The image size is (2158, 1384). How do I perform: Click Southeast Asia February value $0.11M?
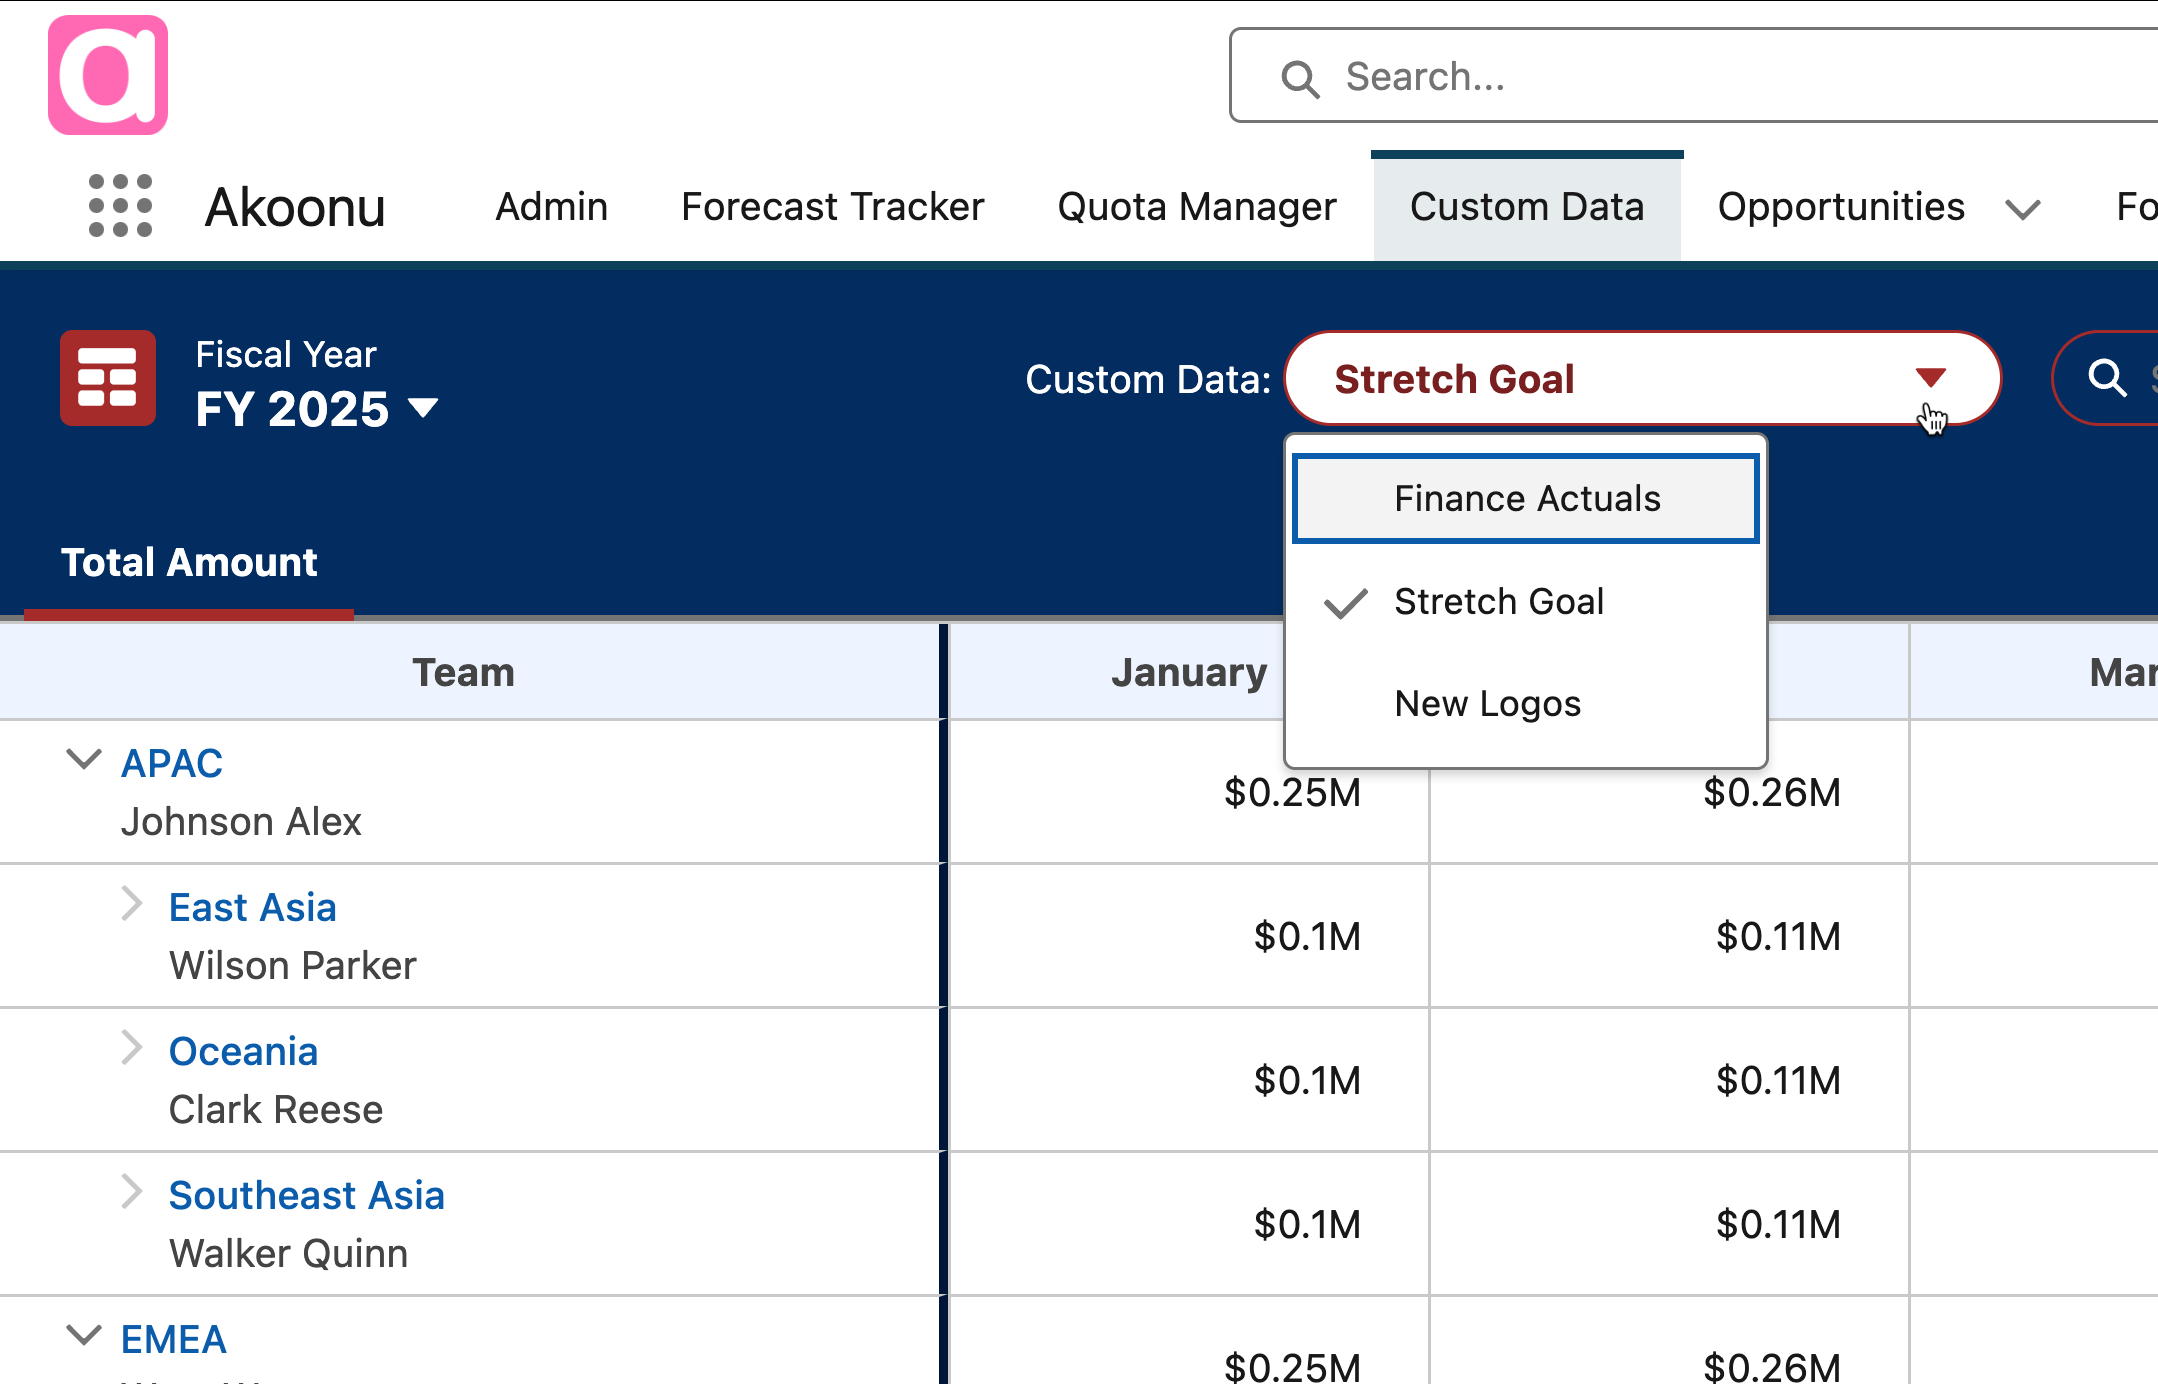pyautogui.click(x=1778, y=1224)
